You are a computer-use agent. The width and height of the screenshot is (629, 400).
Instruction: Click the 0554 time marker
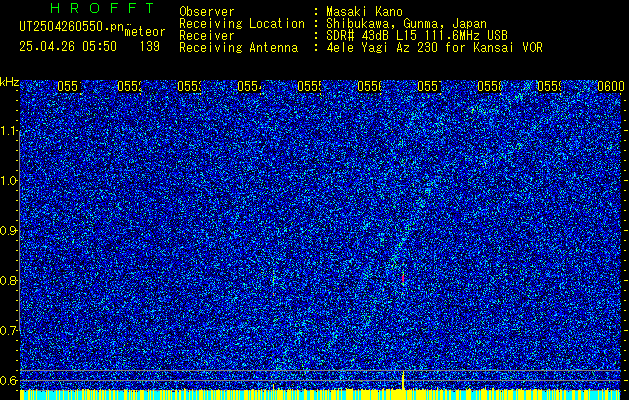250,86
